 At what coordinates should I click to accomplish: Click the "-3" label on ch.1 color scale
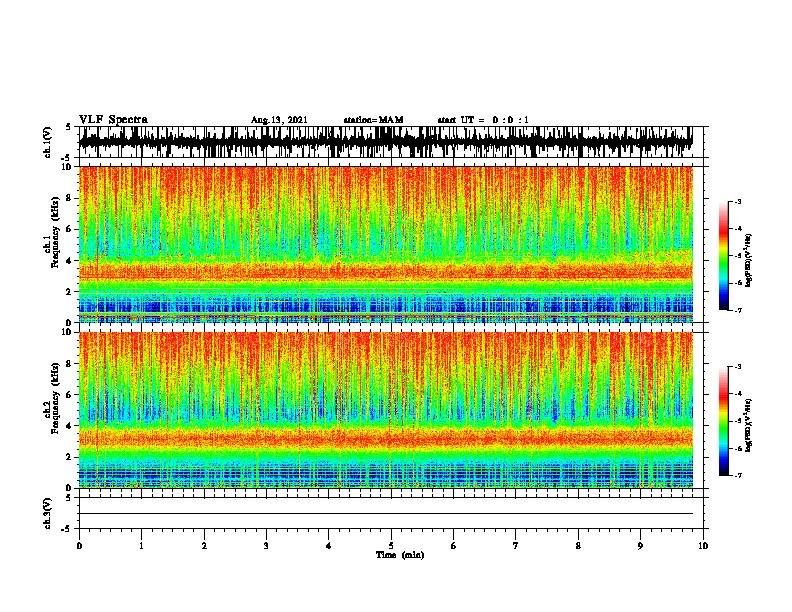coord(737,202)
